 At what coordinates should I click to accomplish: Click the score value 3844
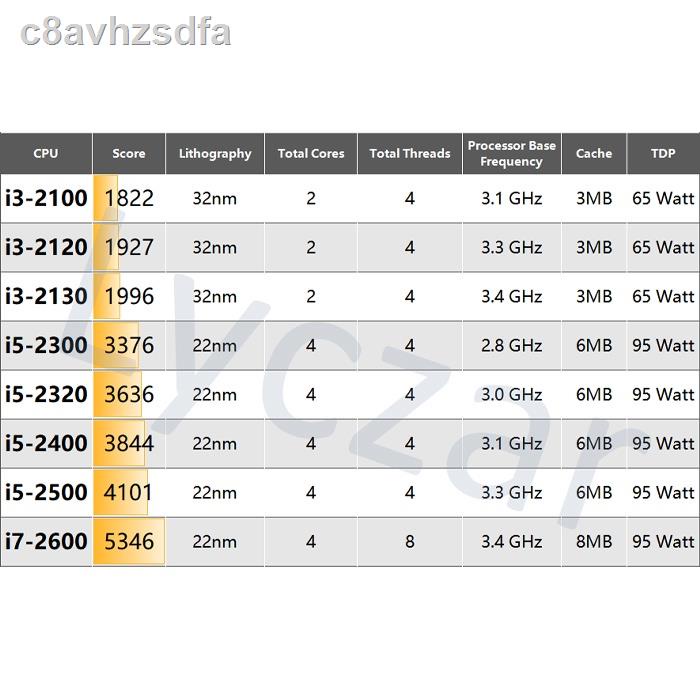tap(129, 444)
